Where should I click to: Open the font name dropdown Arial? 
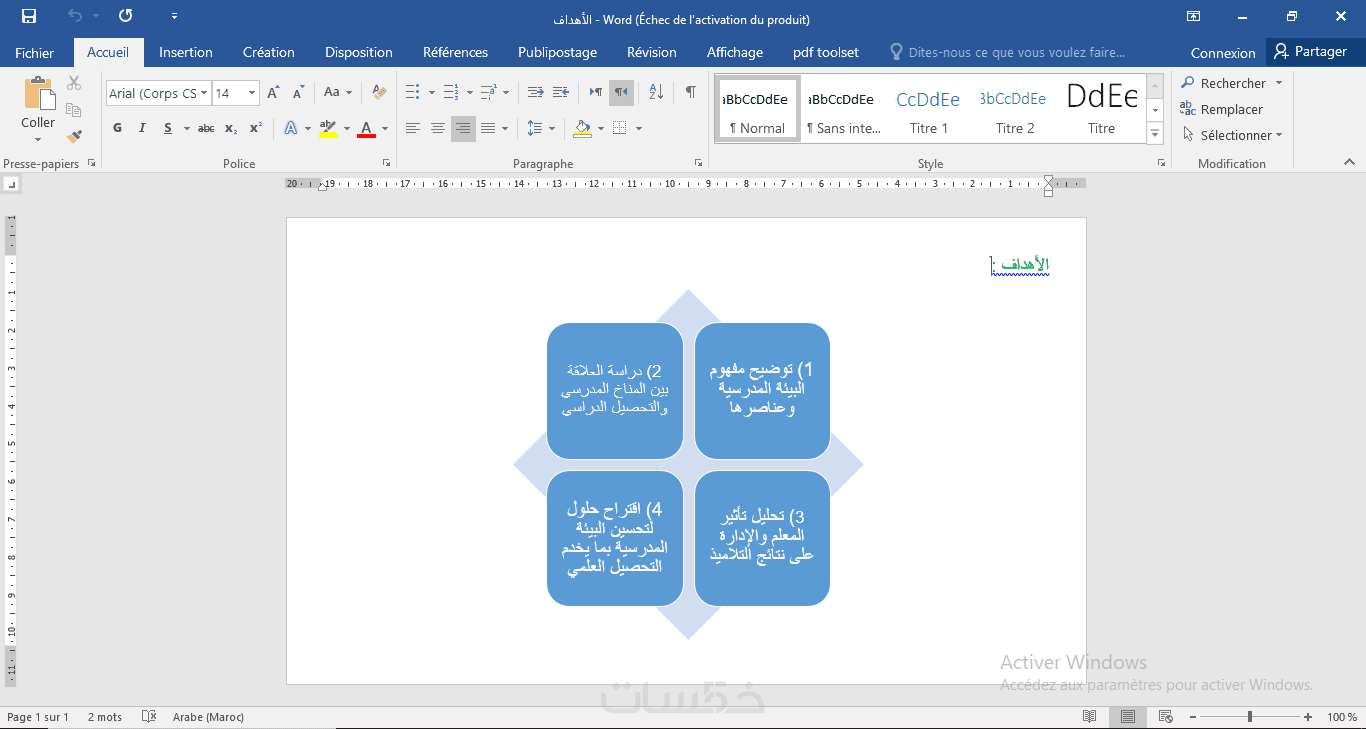pos(158,93)
